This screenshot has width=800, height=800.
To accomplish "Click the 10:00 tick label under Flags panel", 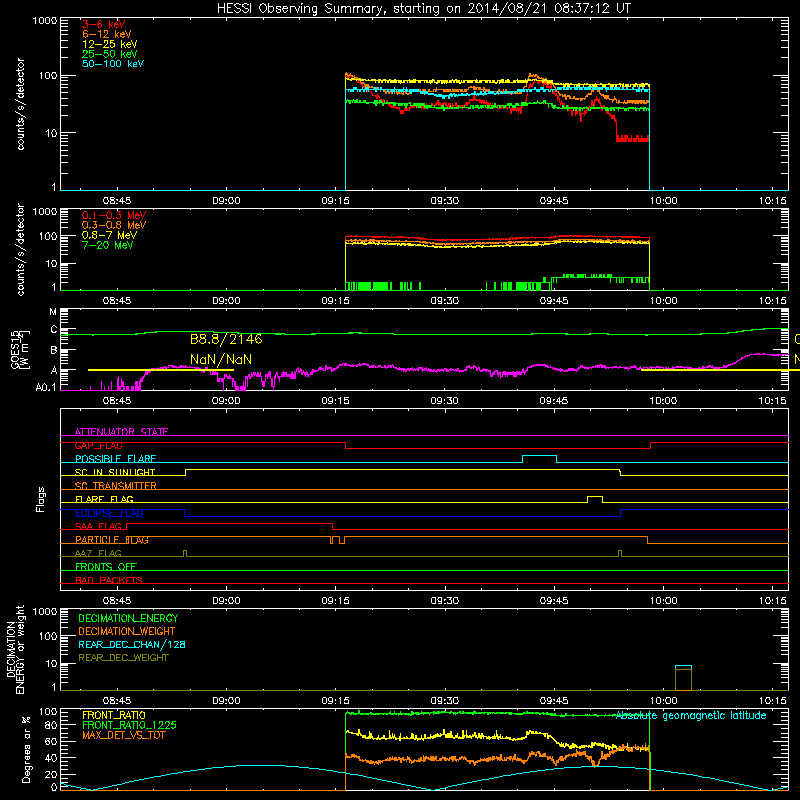I will (x=663, y=601).
